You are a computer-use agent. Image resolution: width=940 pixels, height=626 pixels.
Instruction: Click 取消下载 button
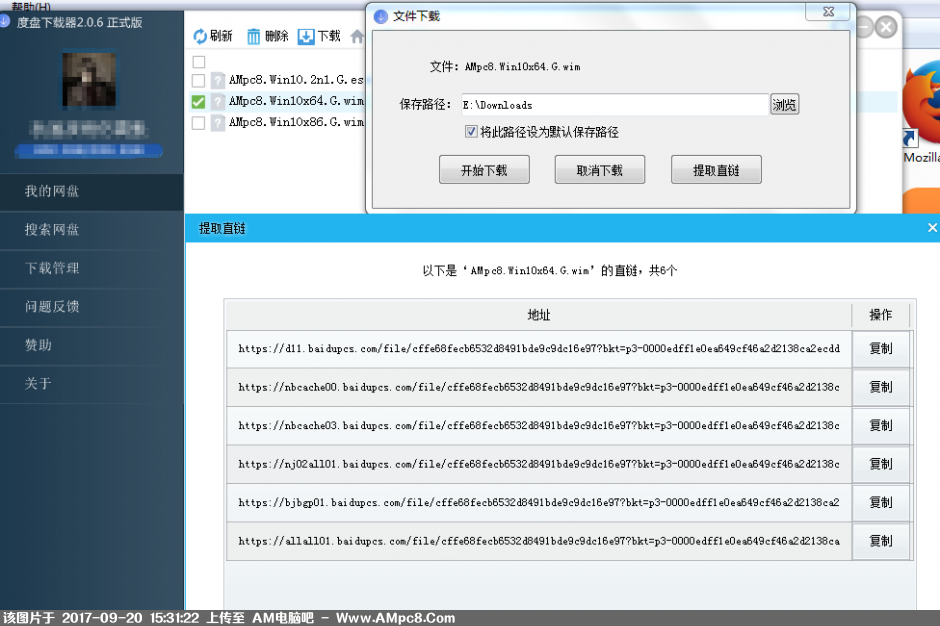(599, 170)
